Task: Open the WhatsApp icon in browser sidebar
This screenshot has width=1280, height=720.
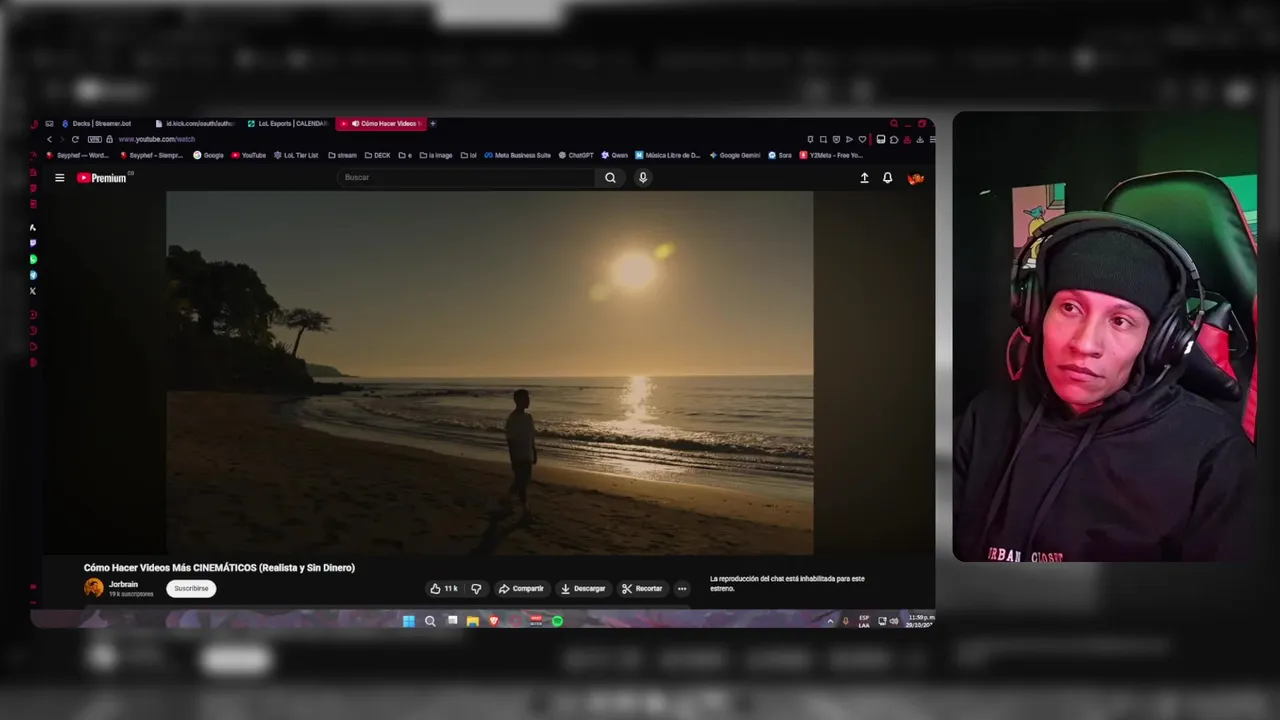Action: click(33, 259)
